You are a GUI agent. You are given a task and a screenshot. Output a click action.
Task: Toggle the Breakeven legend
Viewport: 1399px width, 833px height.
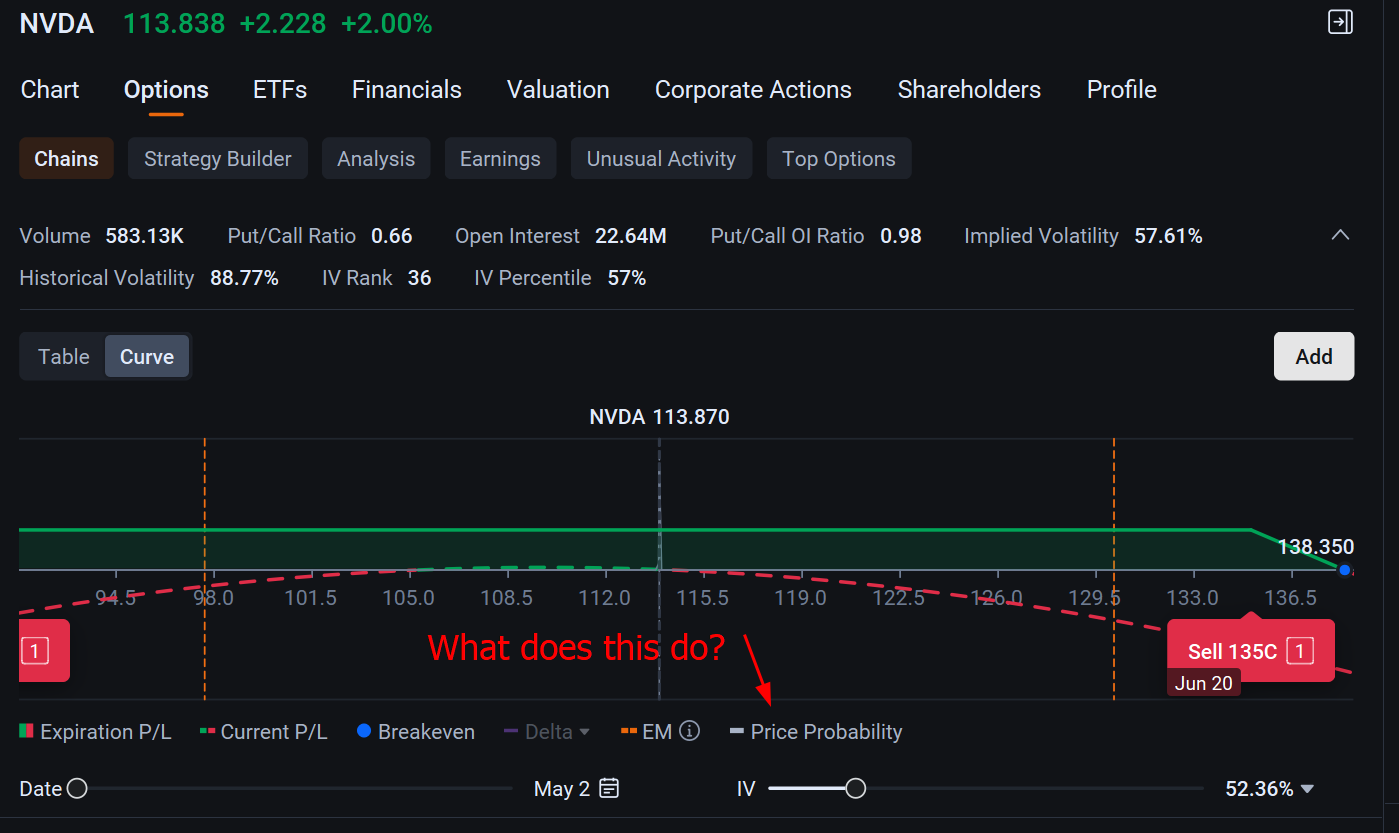point(415,732)
